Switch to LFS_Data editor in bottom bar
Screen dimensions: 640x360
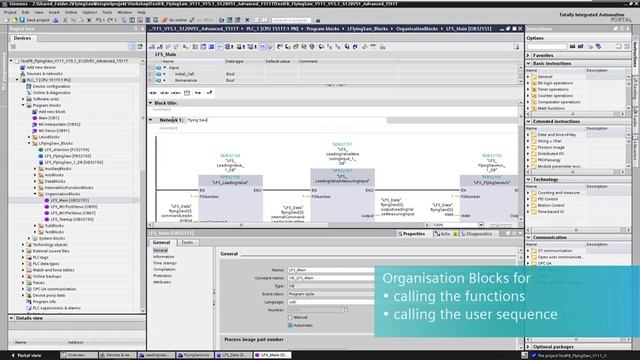234,355
